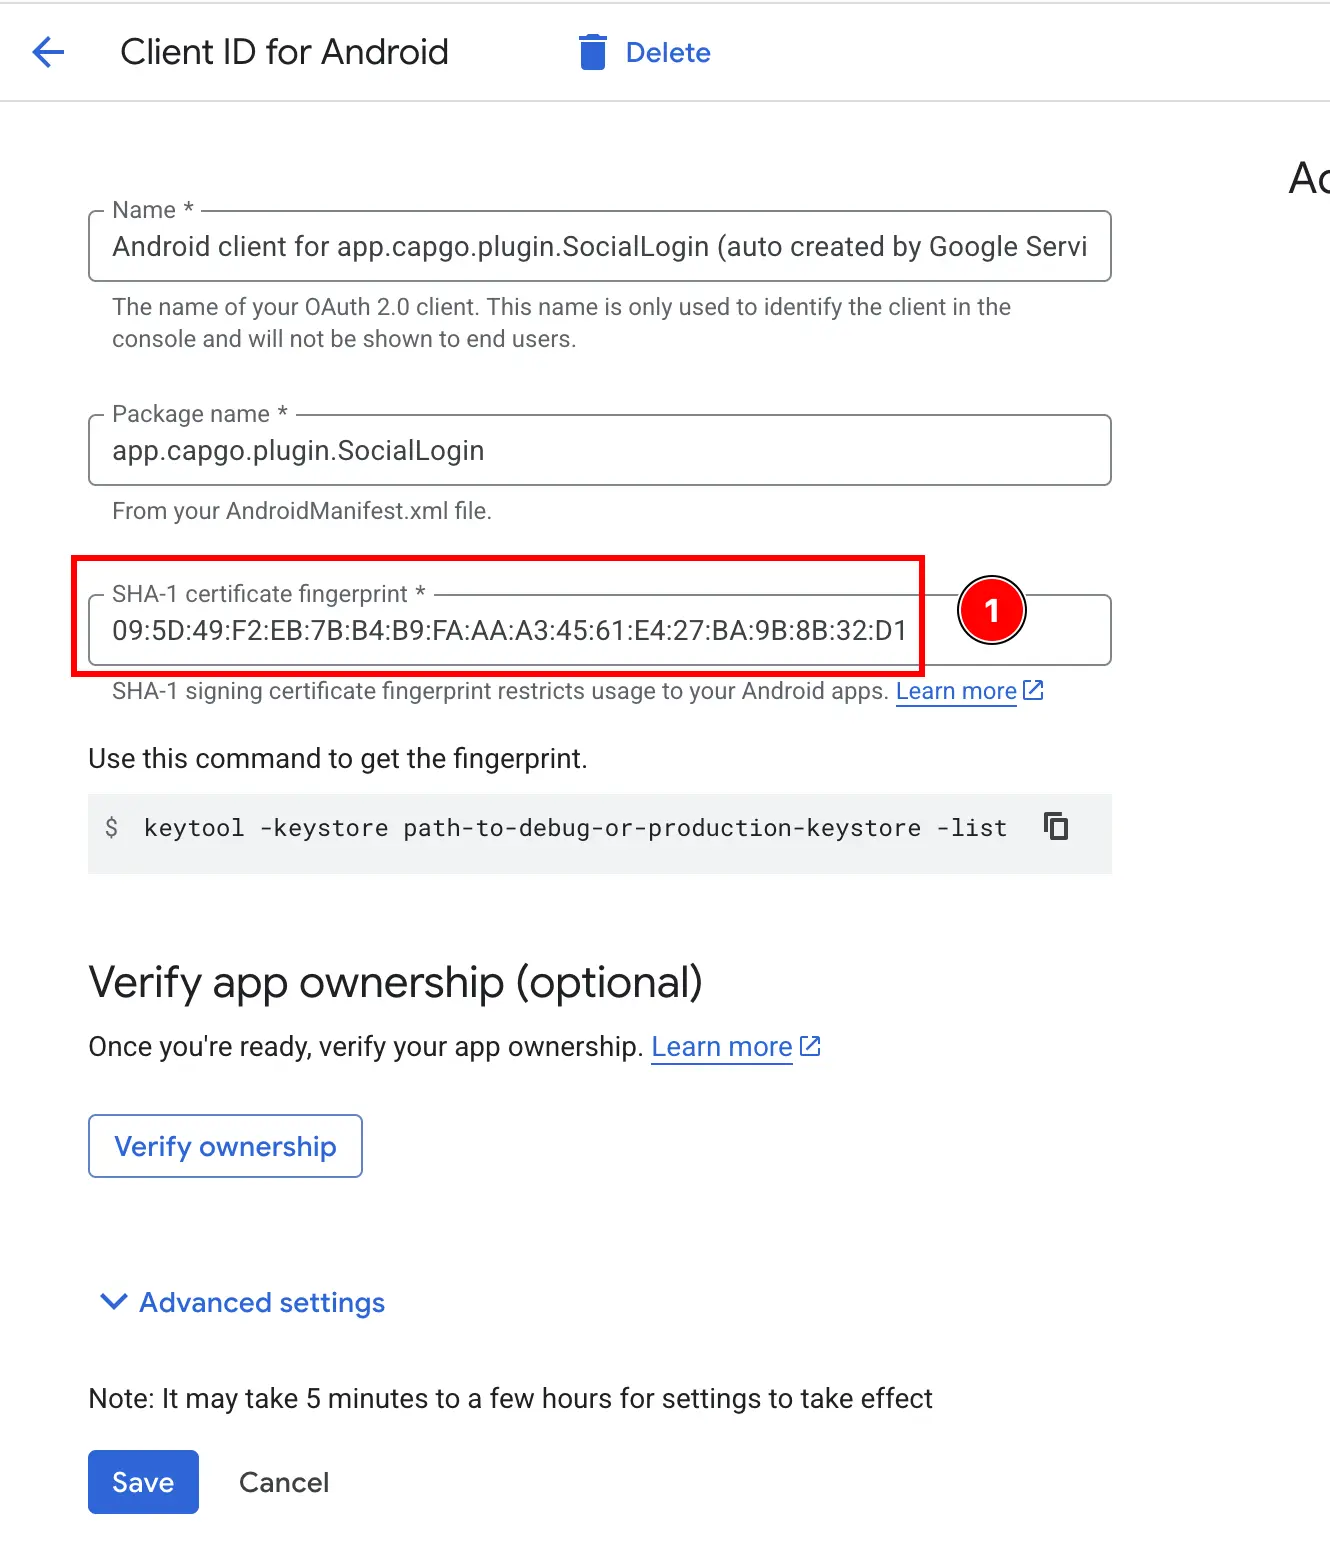
Task: Edit the SHA-1 certificate fingerprint field
Action: (500, 630)
